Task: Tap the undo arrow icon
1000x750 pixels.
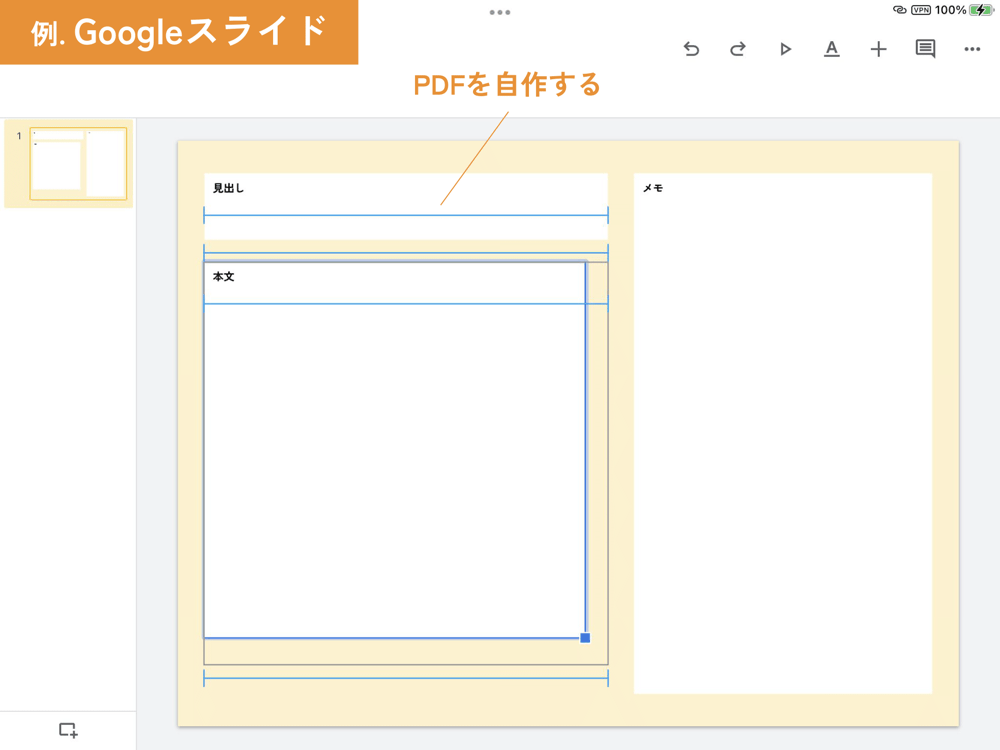Action: [x=691, y=49]
